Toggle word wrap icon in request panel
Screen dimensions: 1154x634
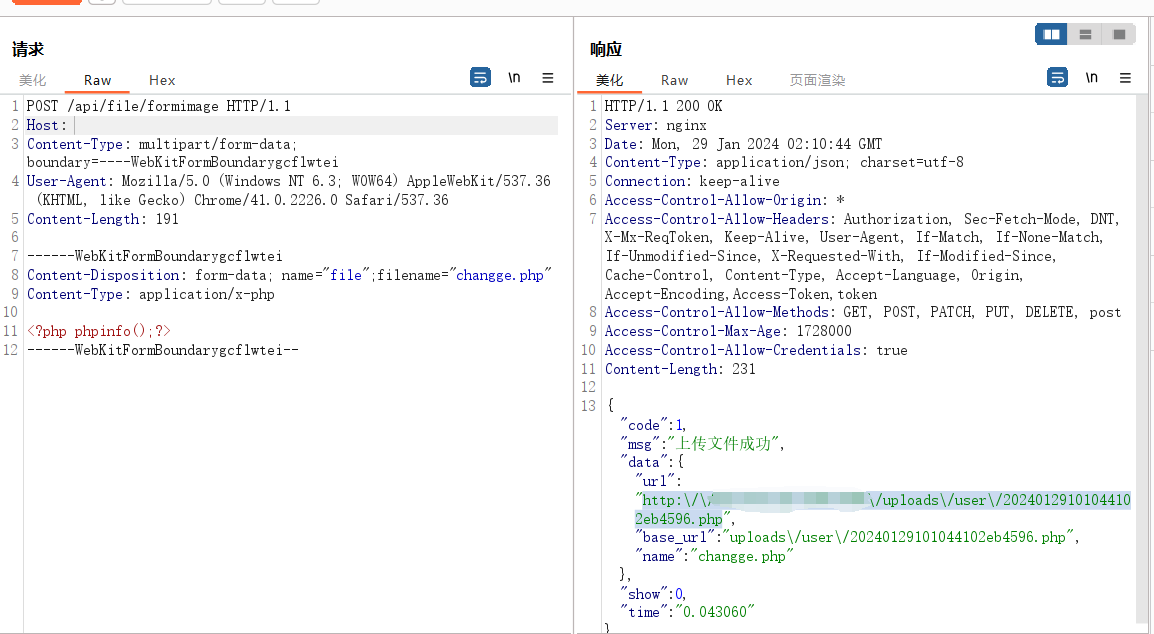coord(480,77)
